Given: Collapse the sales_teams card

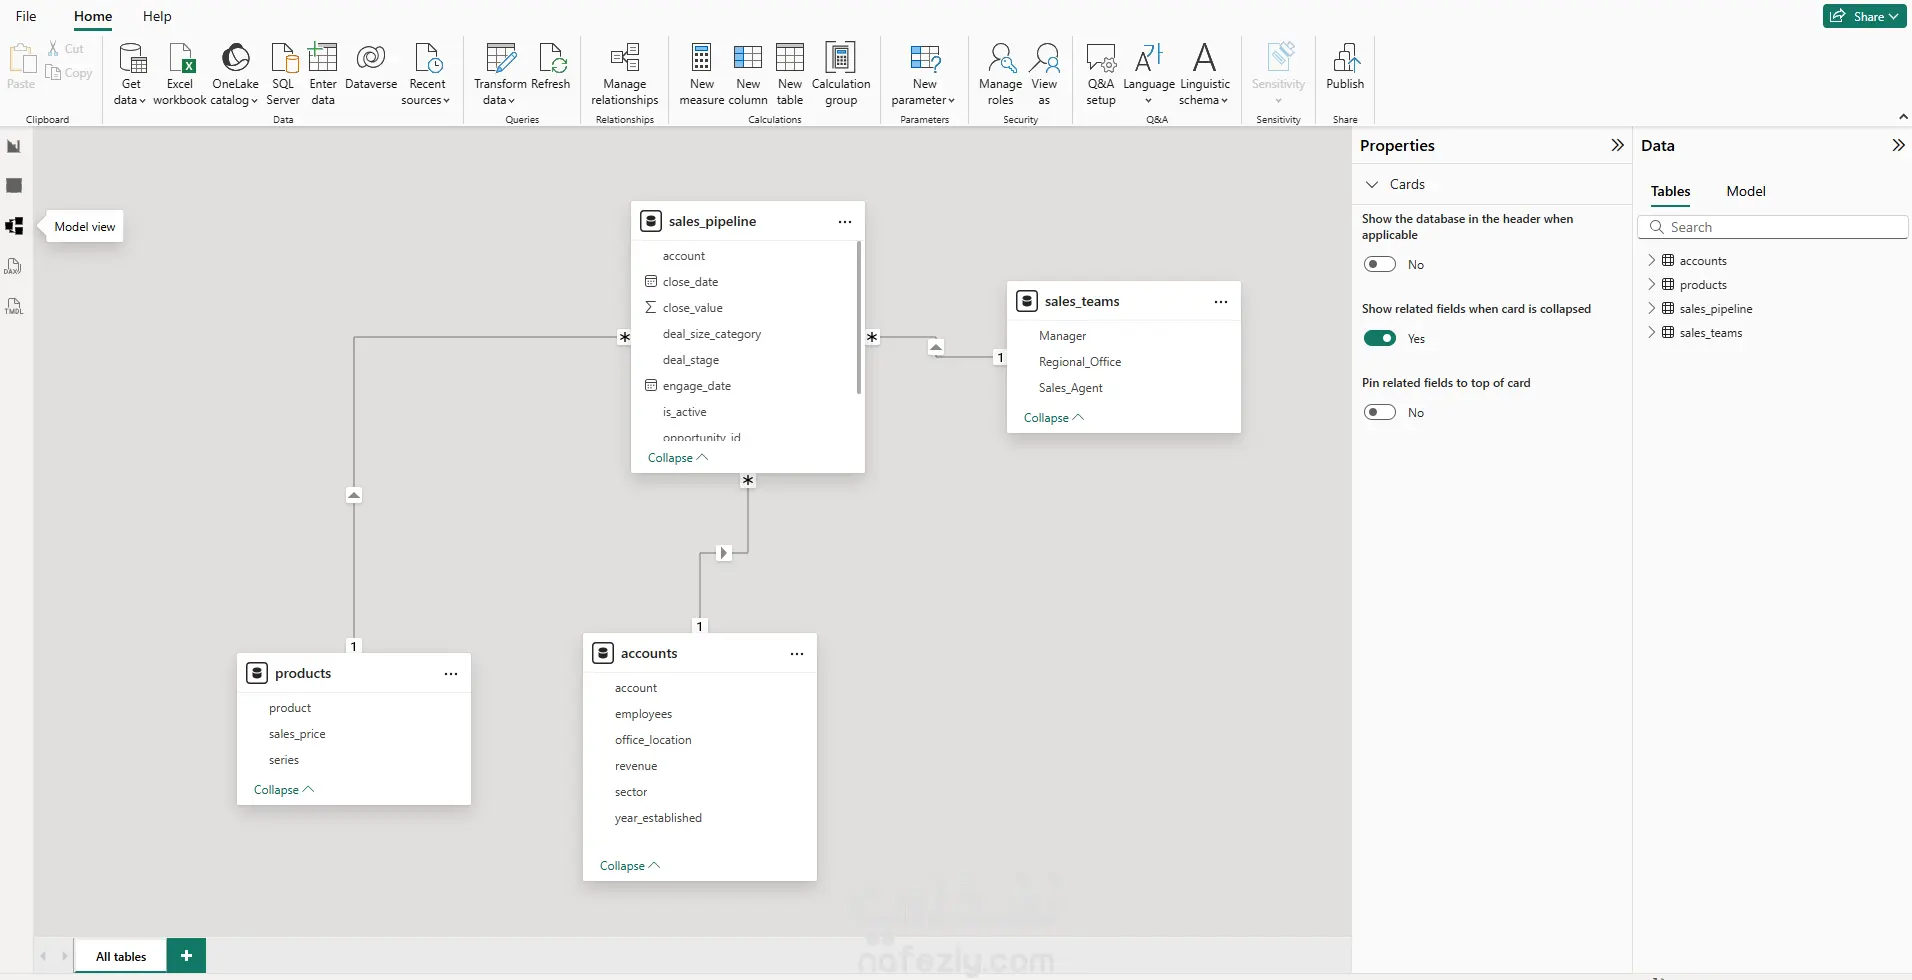Looking at the screenshot, I should [x=1054, y=418].
